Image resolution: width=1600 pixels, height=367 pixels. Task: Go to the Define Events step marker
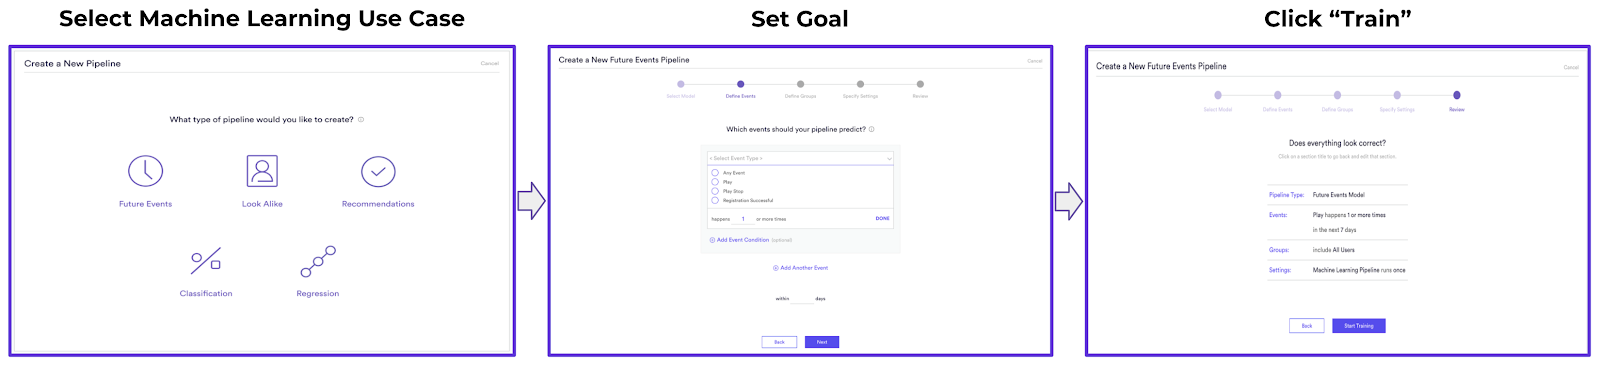click(740, 84)
